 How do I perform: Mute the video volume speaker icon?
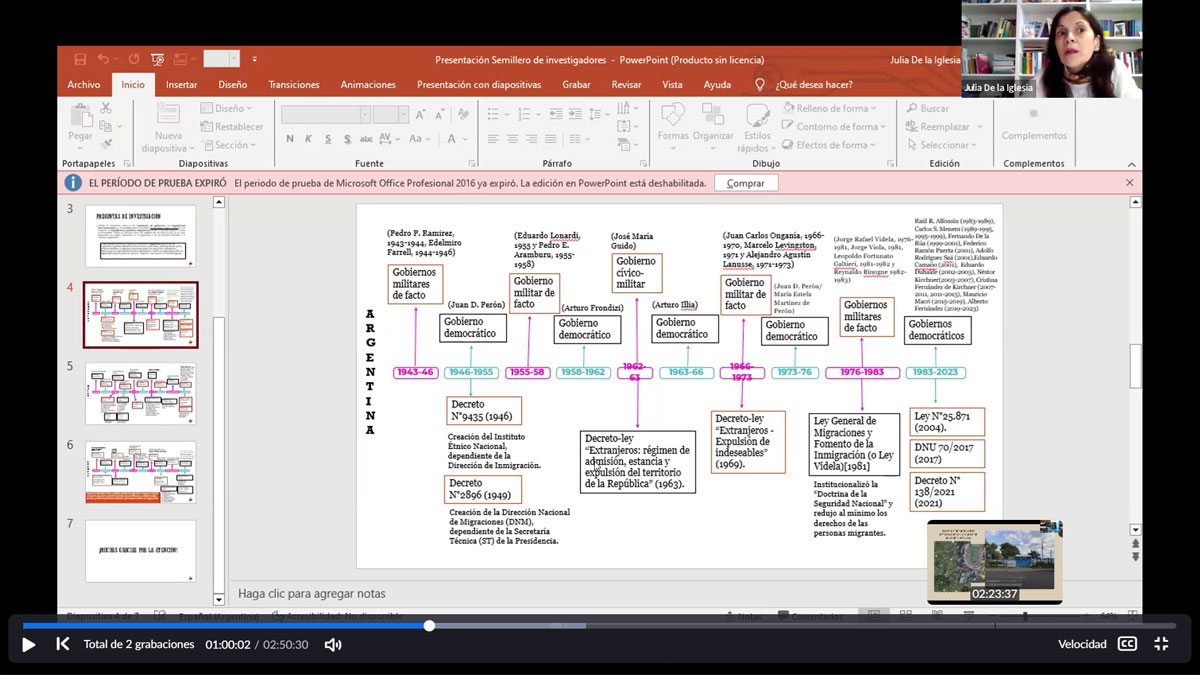[333, 645]
